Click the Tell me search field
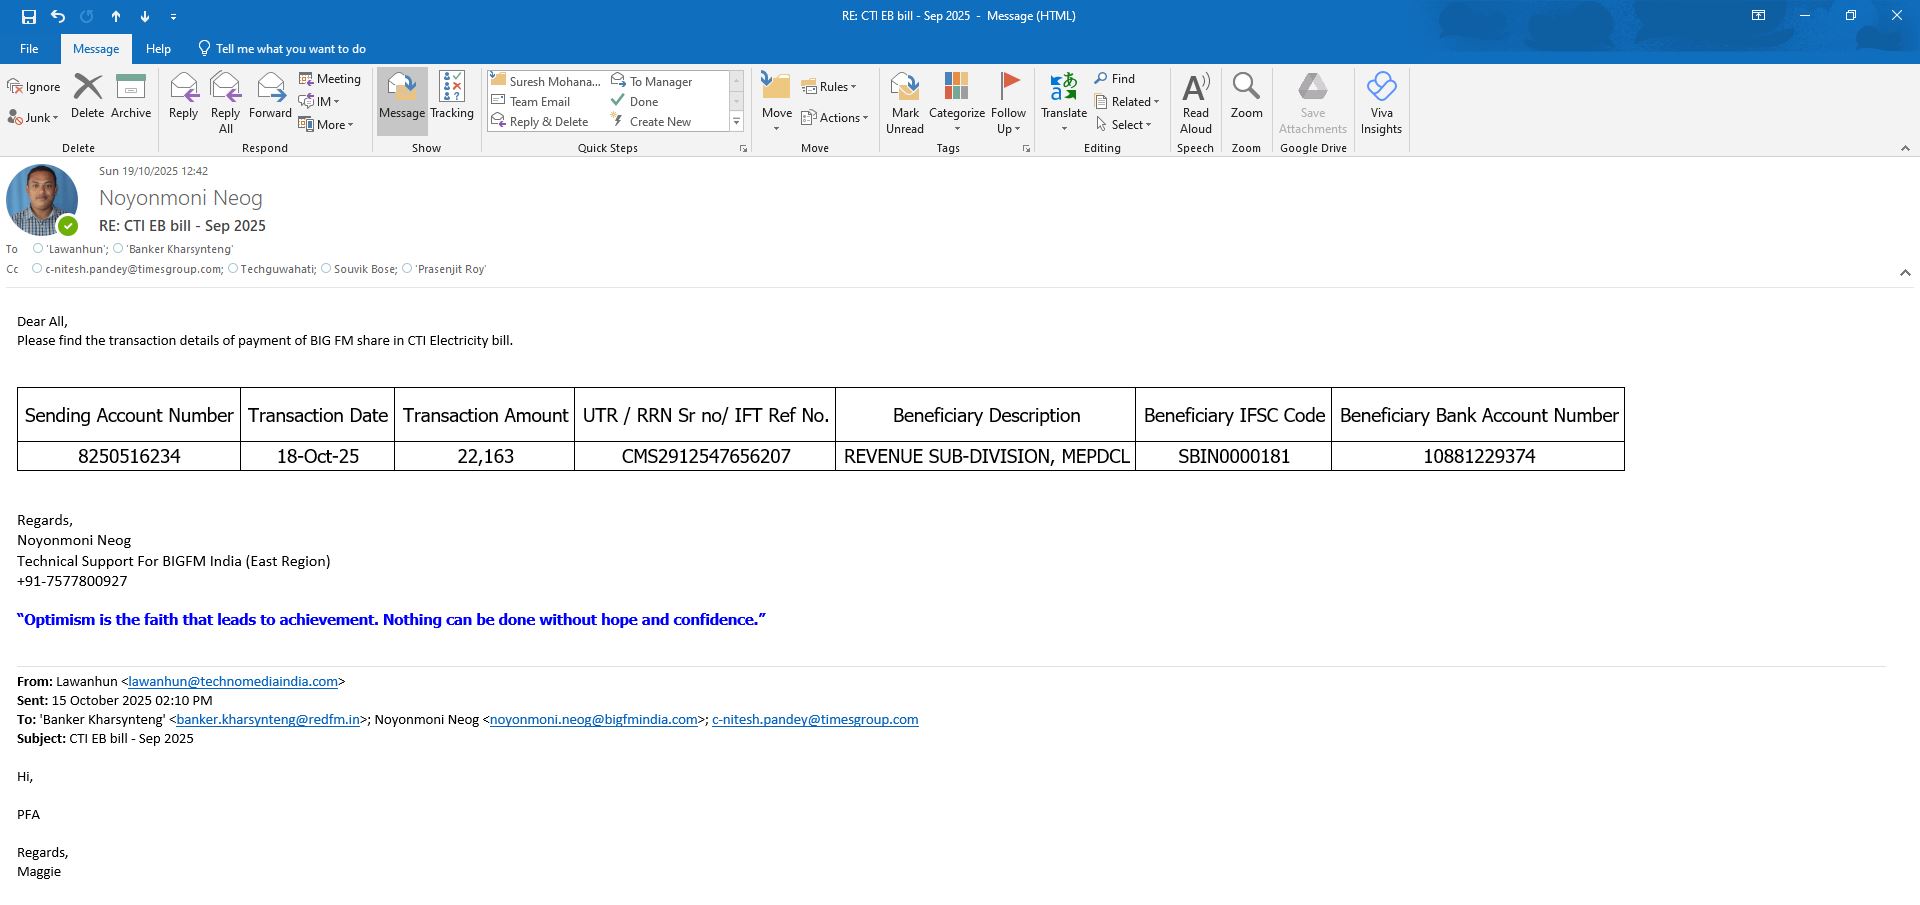Image resolution: width=1920 pixels, height=905 pixels. (x=290, y=49)
